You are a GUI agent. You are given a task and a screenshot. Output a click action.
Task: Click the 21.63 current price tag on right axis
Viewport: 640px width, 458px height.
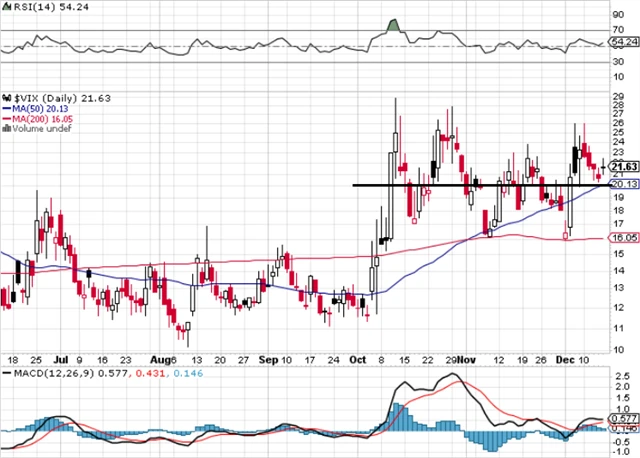coord(623,166)
